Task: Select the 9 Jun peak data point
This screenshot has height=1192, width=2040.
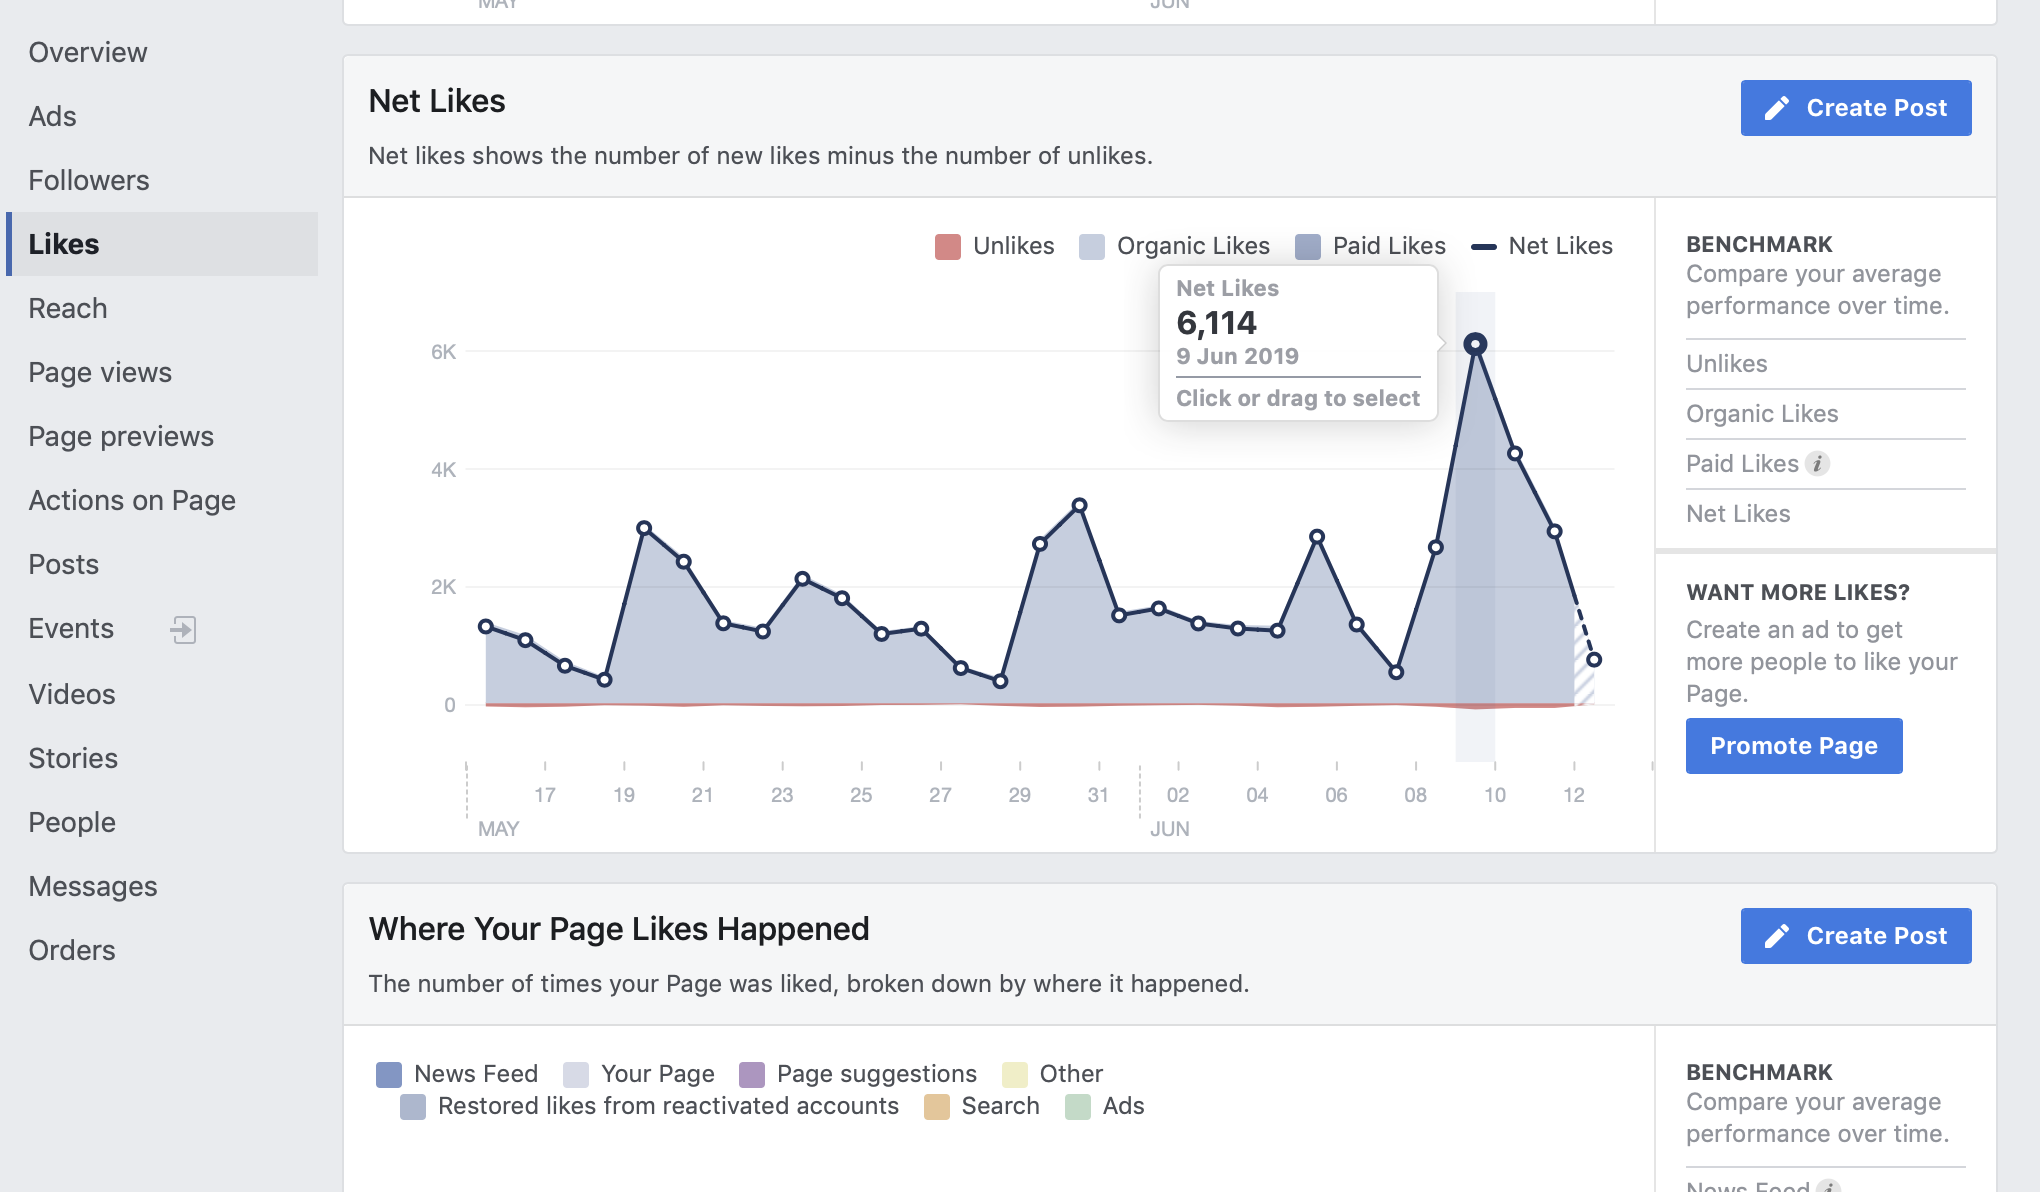Action: pyautogui.click(x=1475, y=344)
